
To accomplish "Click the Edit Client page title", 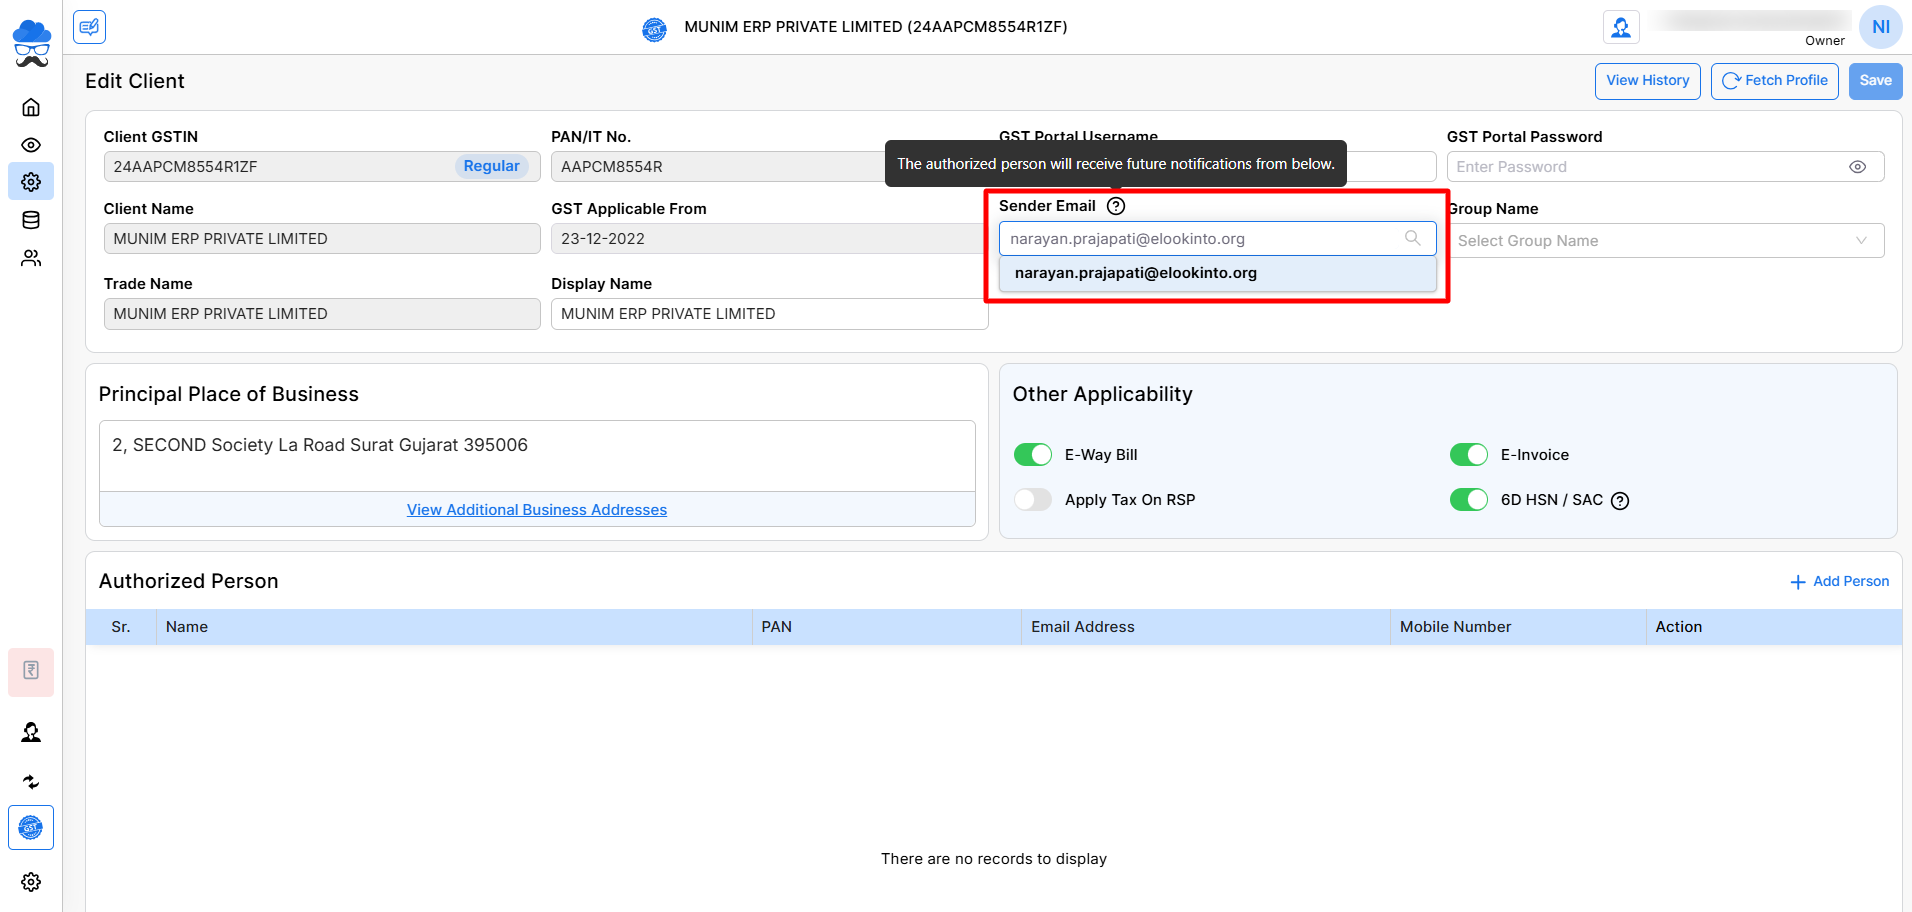I will pyautogui.click(x=135, y=81).
